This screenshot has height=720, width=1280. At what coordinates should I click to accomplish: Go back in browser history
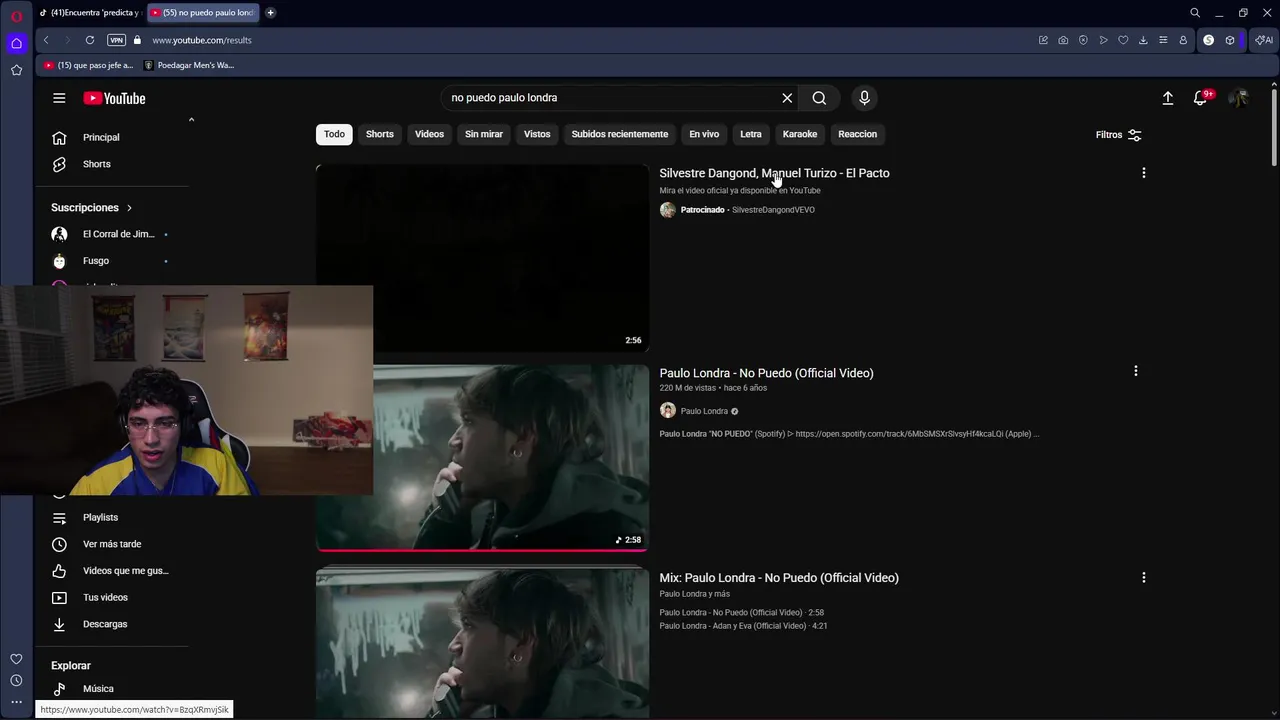coord(46,40)
